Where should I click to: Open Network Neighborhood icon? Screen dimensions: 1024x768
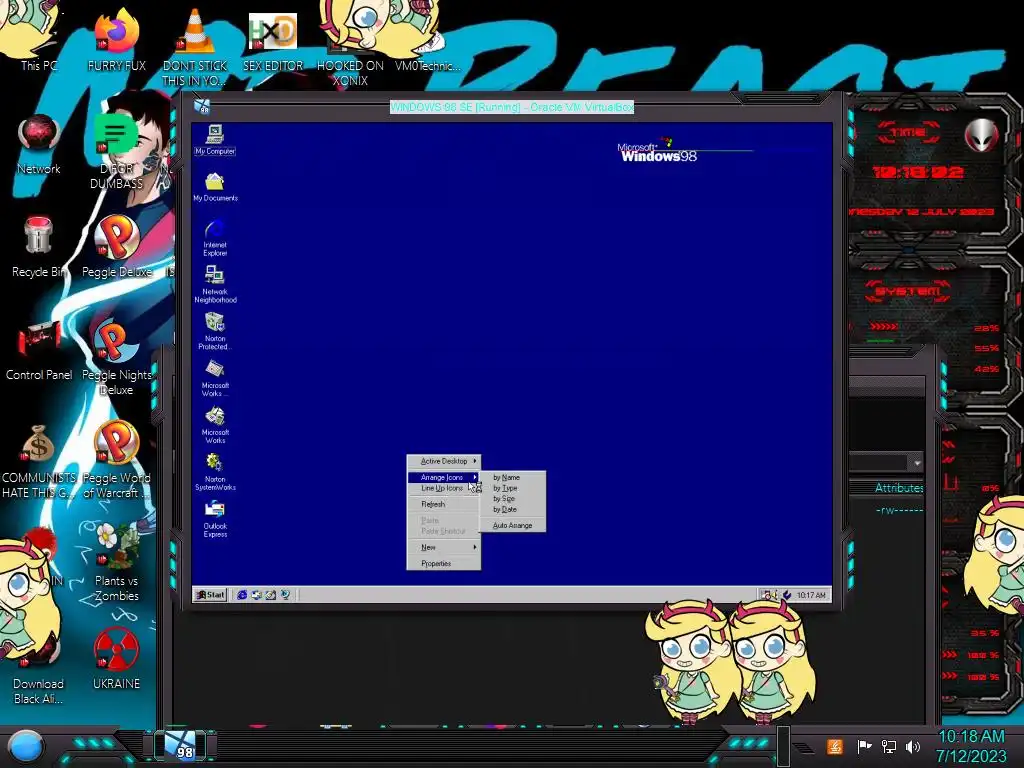pos(215,284)
